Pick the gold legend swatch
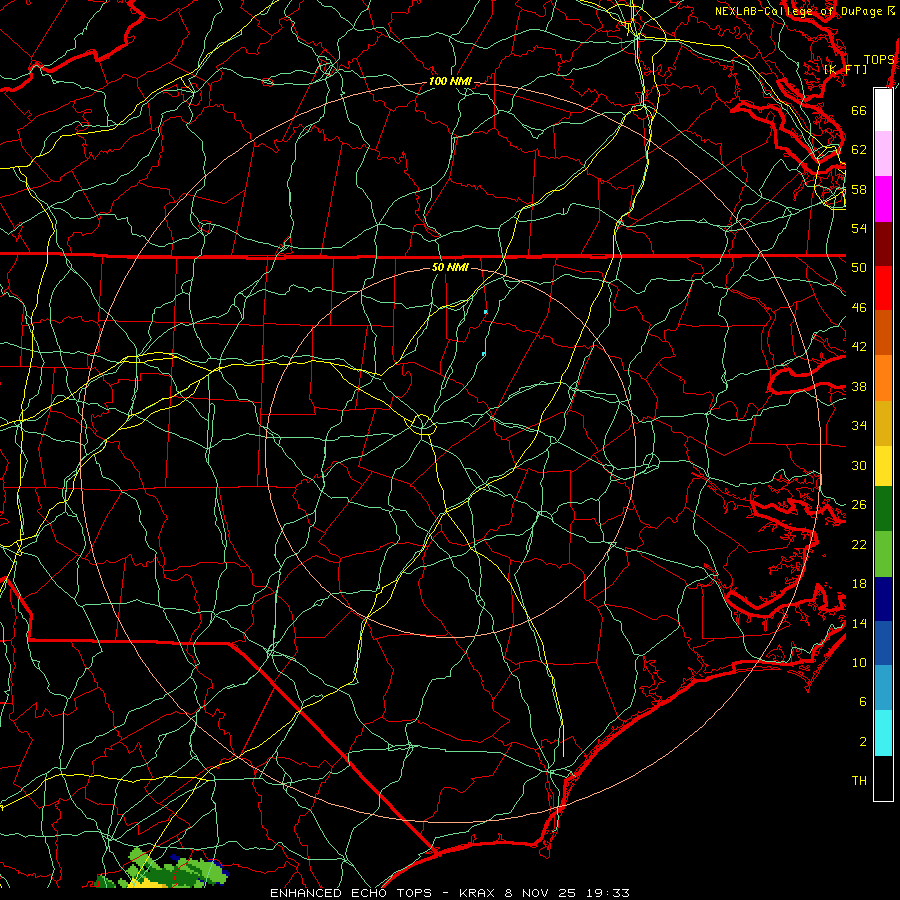The width and height of the screenshot is (900, 900). (883, 423)
